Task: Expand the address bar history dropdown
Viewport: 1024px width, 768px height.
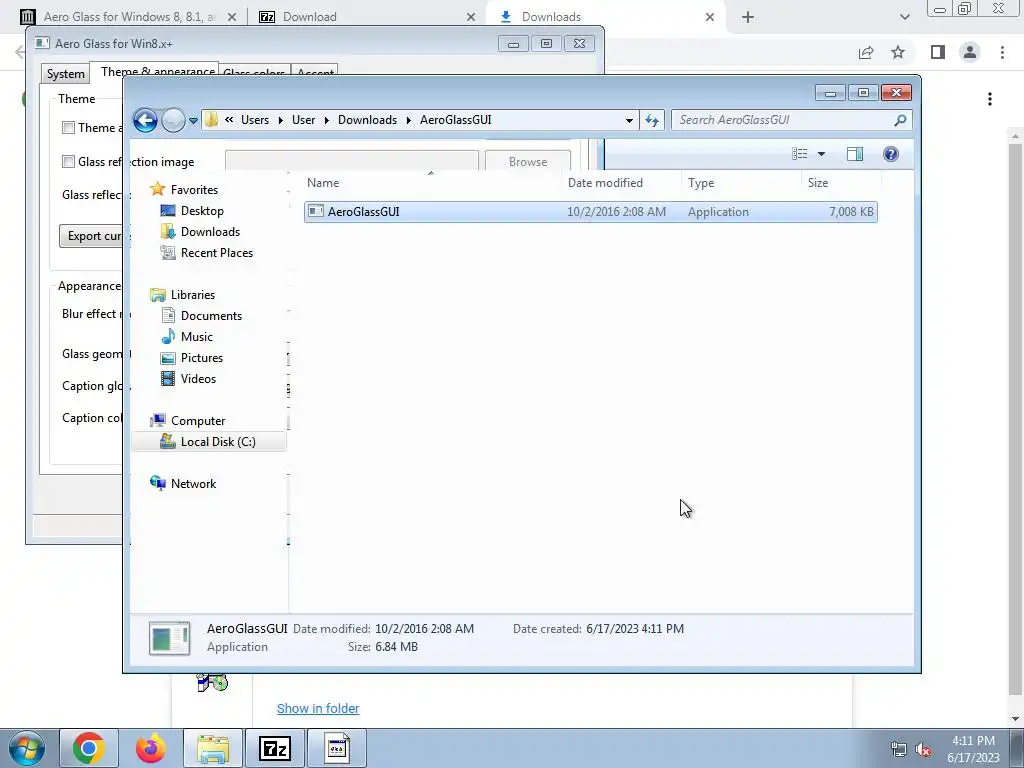Action: pyautogui.click(x=629, y=120)
